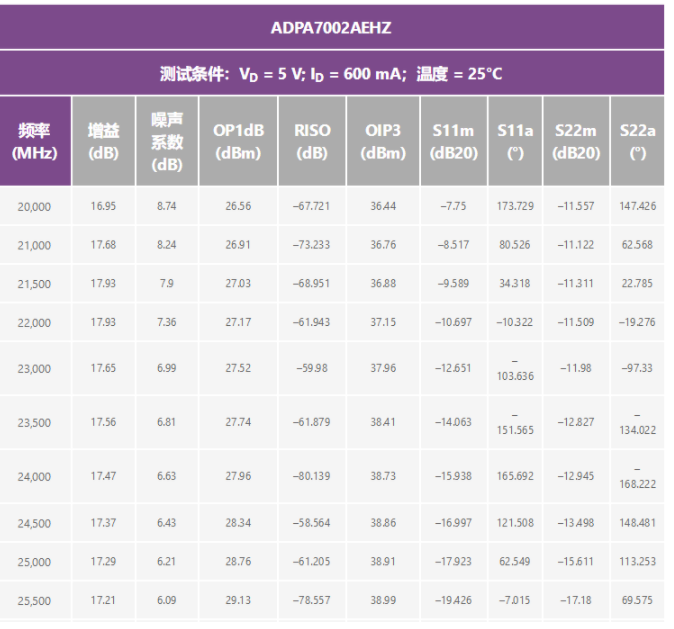Click gain value 16.95
This screenshot has height=629, width=674.
tap(103, 206)
